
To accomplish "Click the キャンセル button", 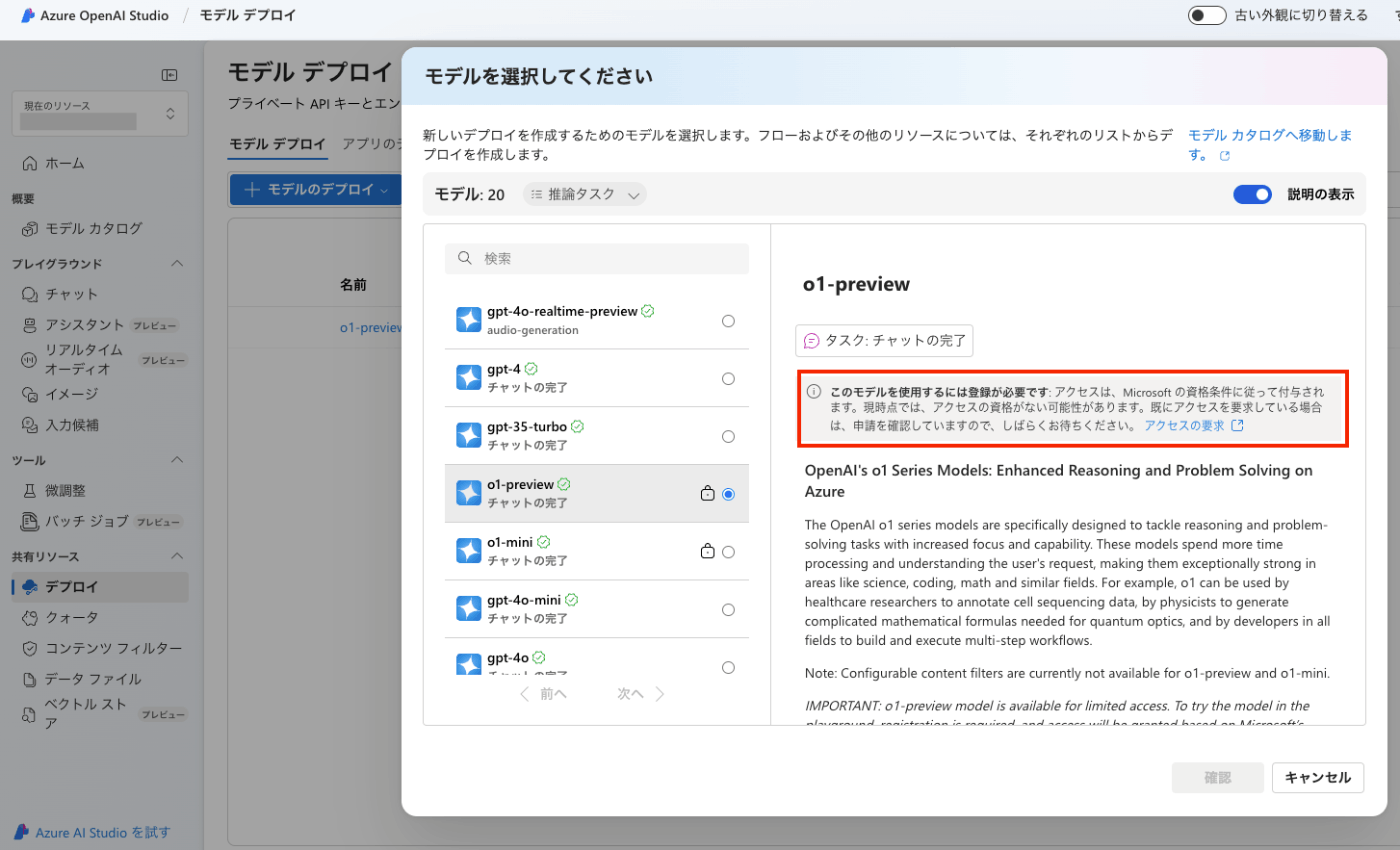I will pos(1318,778).
